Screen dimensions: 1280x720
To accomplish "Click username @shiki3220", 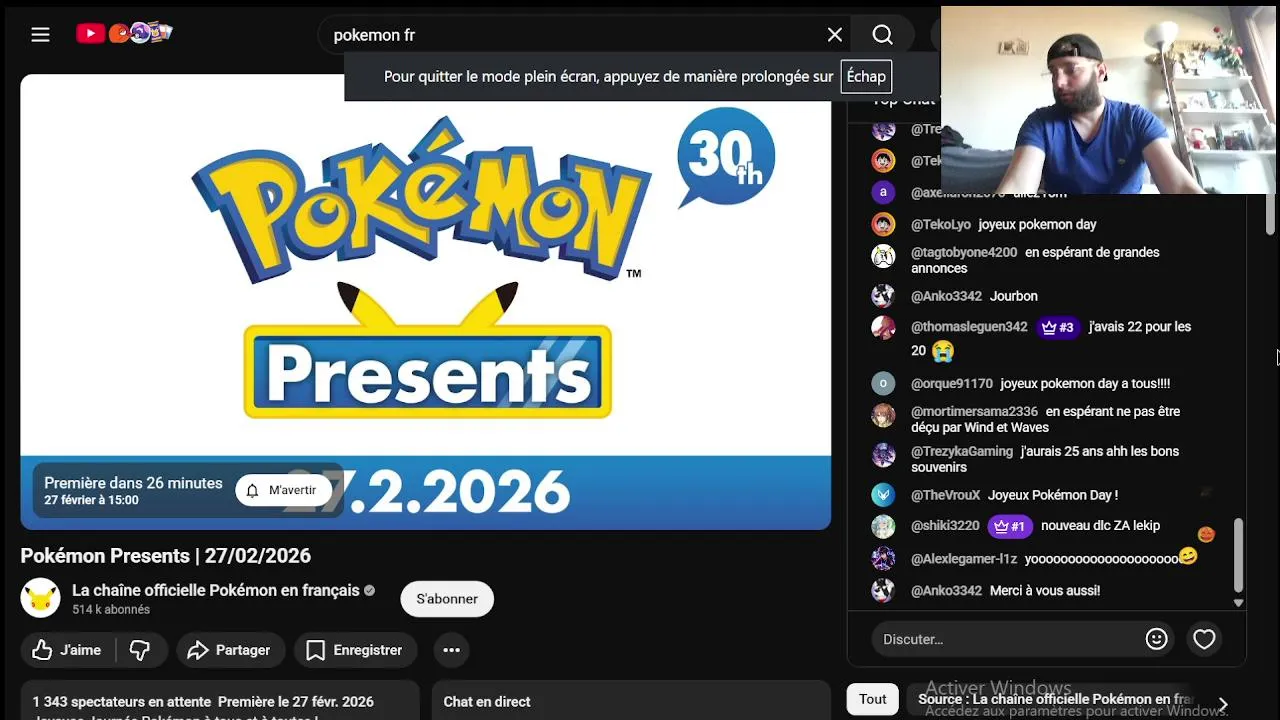I will (x=945, y=526).
